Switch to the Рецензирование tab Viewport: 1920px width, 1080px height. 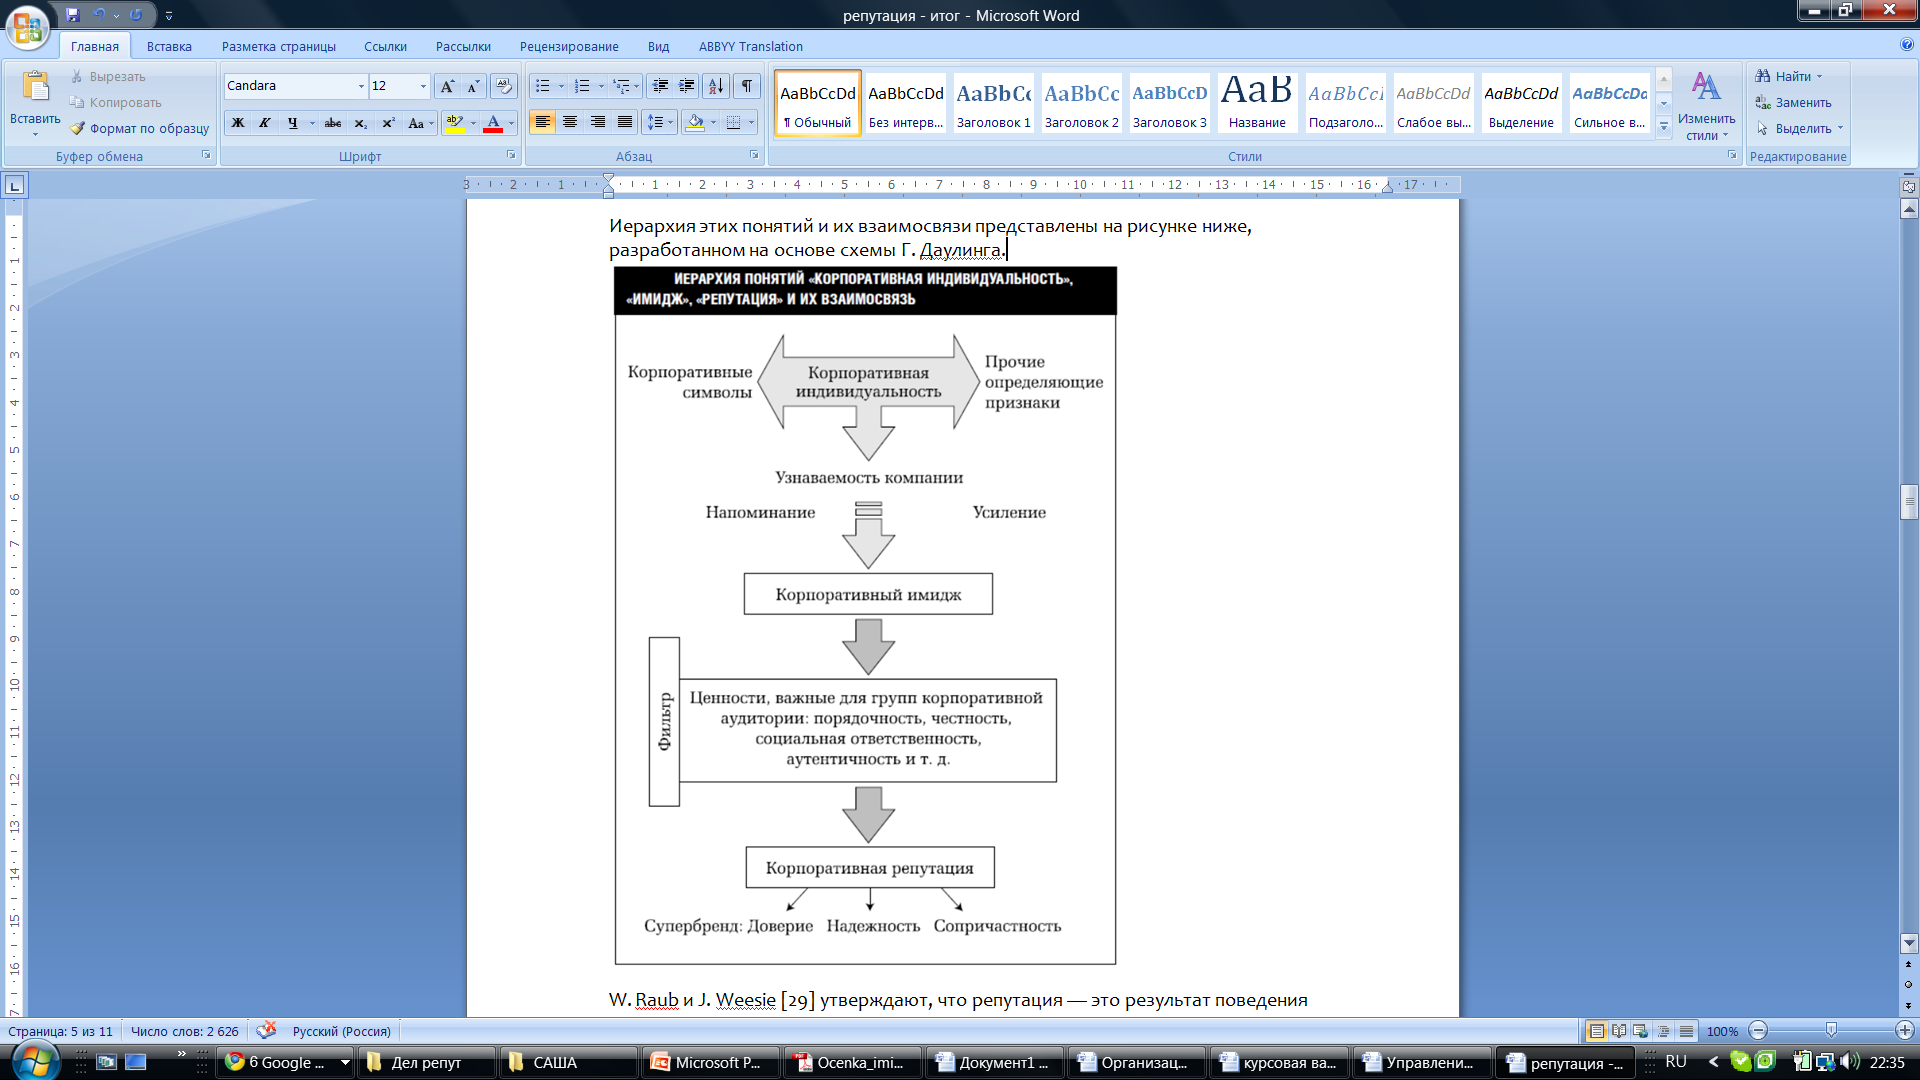[x=569, y=46]
